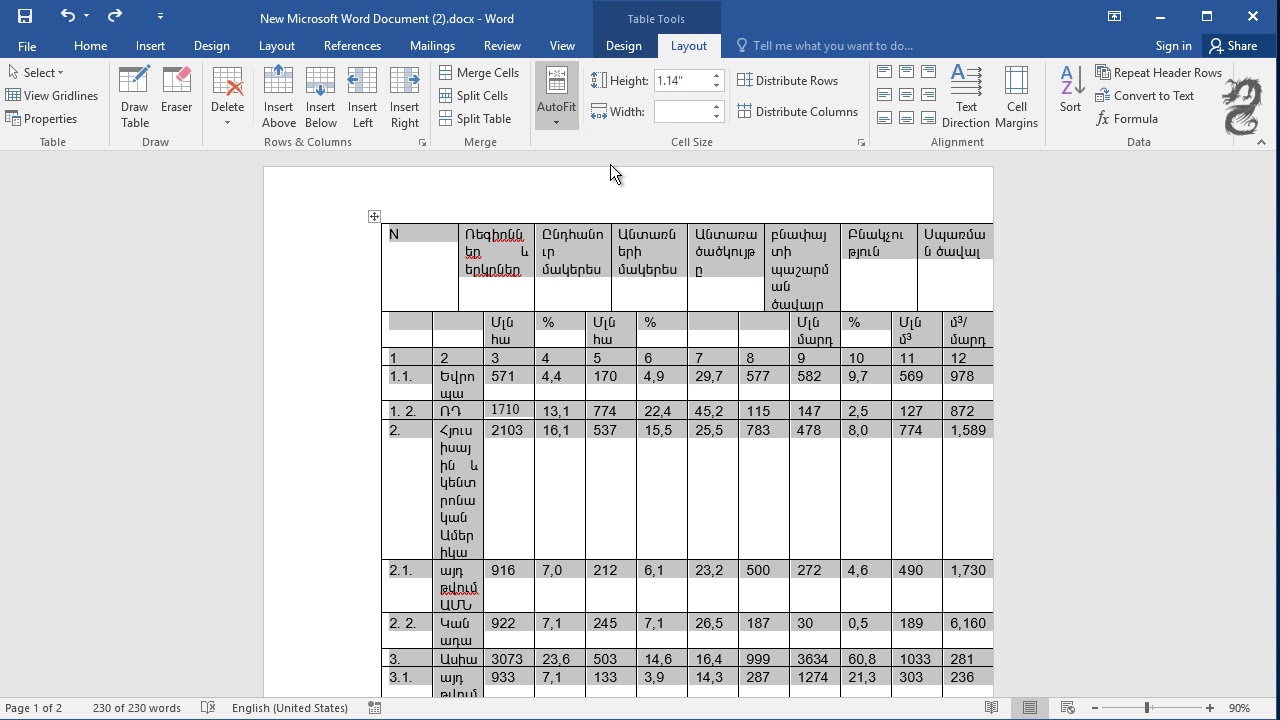Click Convert to Text
The height and width of the screenshot is (720, 1280).
click(x=1145, y=95)
